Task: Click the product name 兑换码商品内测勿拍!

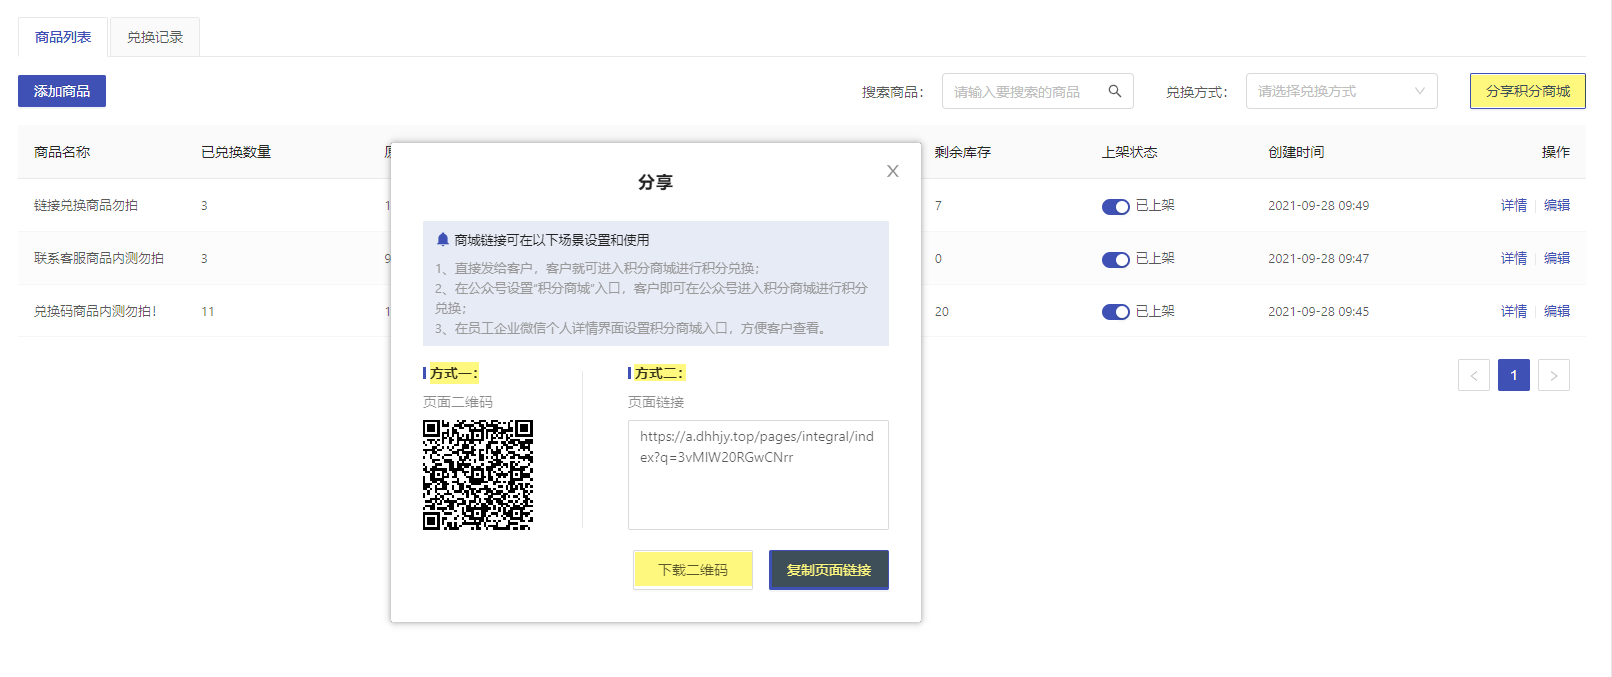Action: coord(95,311)
